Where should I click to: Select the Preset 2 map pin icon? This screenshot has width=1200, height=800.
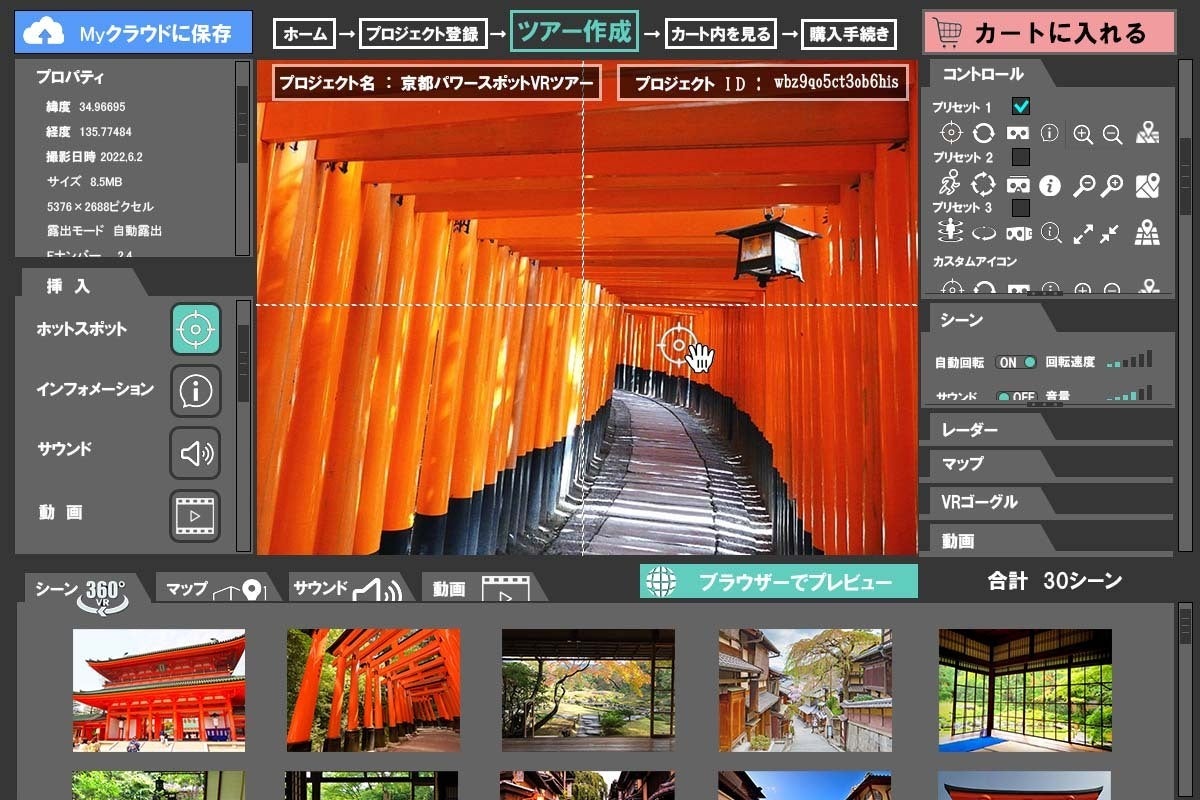1147,184
